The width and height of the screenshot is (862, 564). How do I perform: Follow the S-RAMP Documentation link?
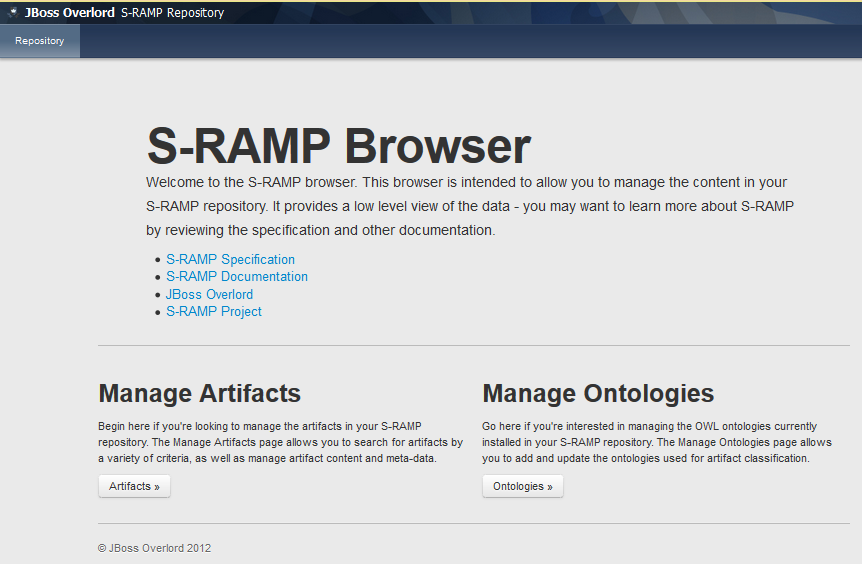(x=237, y=277)
